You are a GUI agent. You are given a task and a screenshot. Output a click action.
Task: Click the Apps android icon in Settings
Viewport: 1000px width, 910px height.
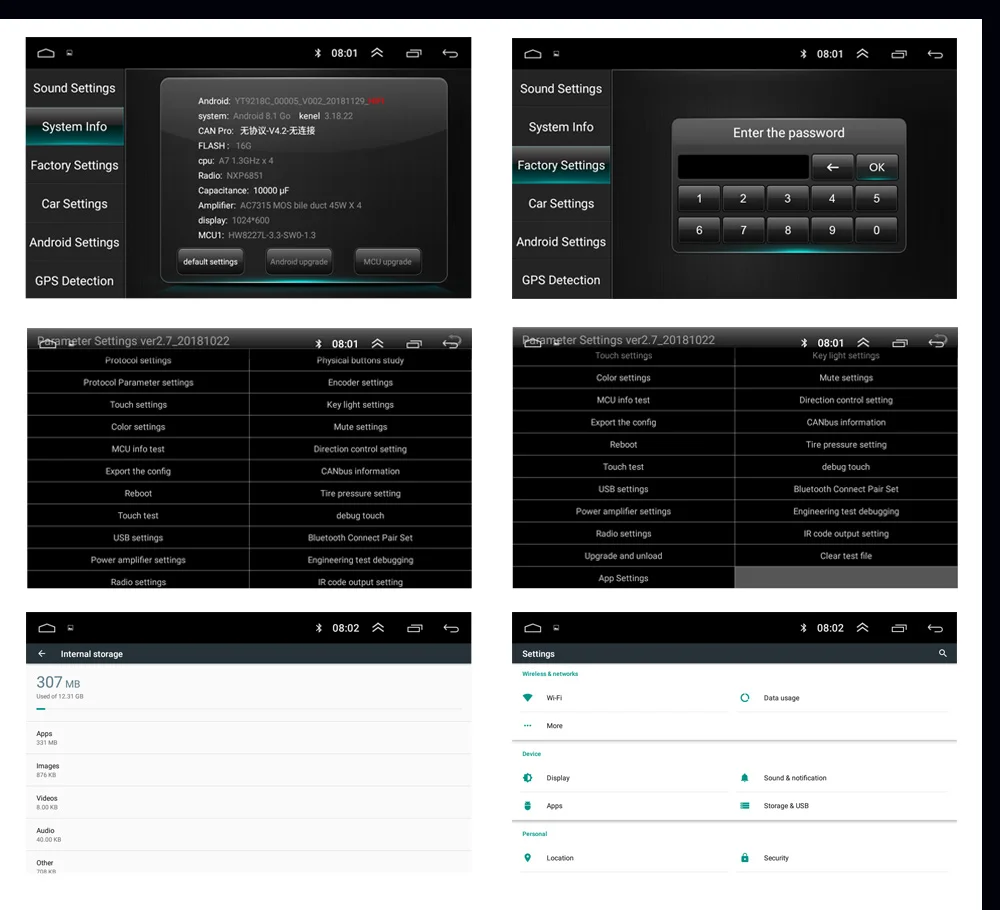(527, 806)
